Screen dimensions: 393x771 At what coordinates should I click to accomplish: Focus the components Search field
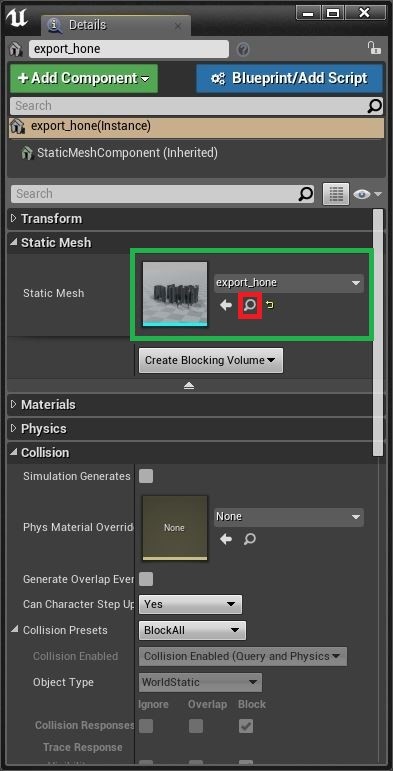[189, 106]
